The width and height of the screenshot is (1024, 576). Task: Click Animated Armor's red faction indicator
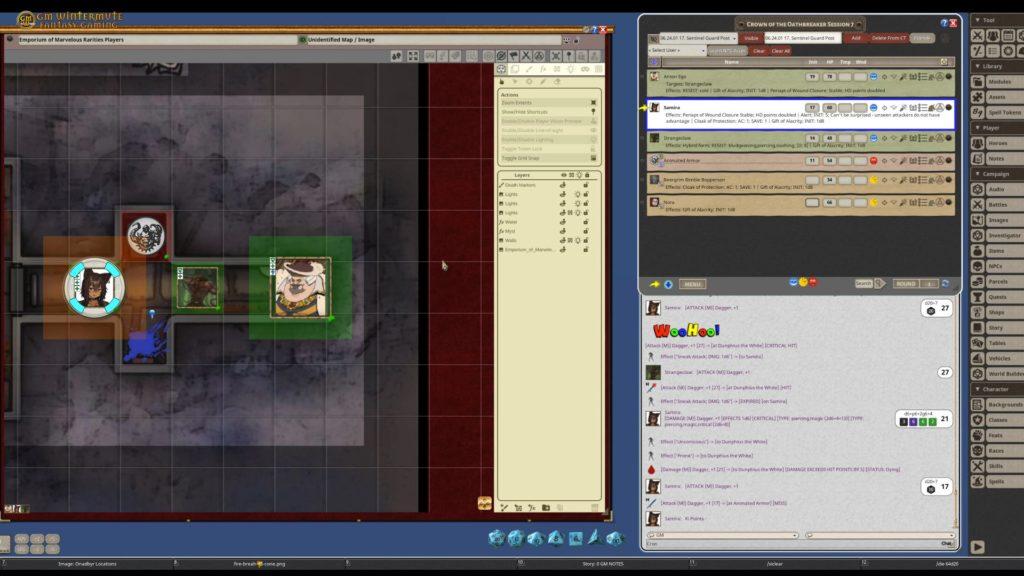click(x=873, y=161)
